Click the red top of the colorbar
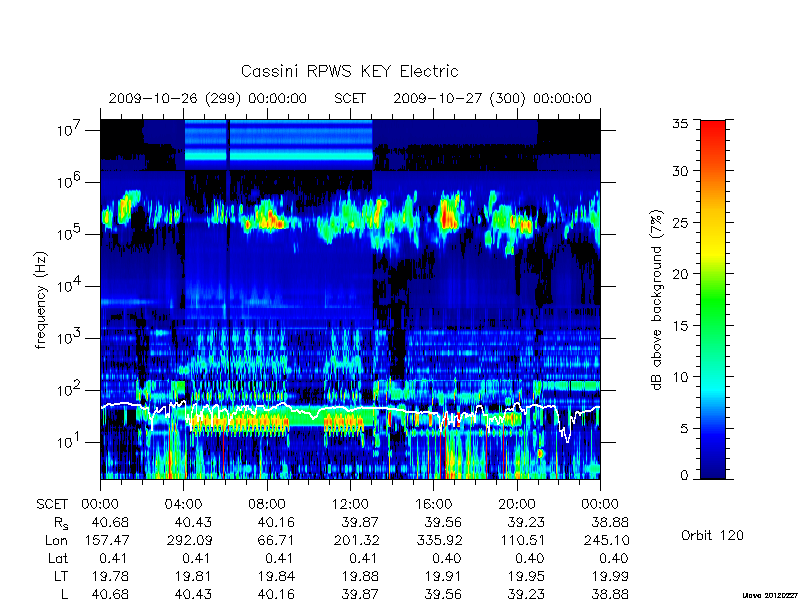This screenshot has width=800, height=600. tap(713, 130)
